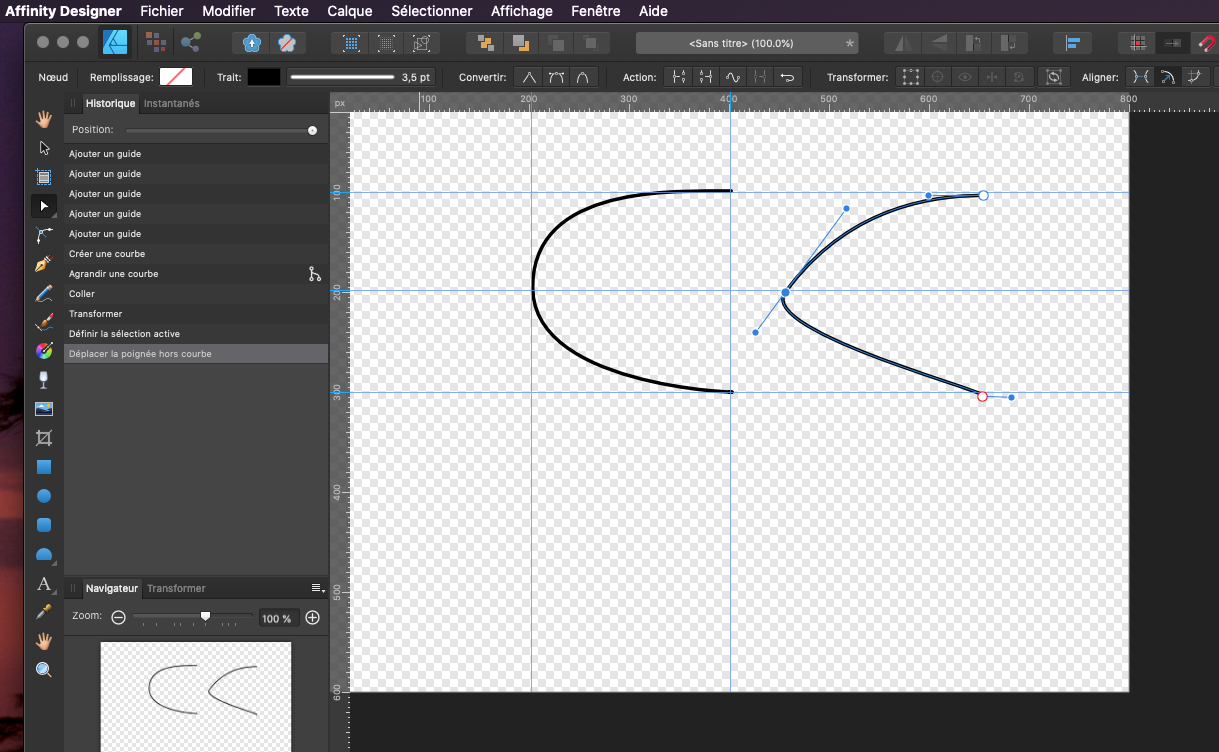Click the document title Sans titre field
This screenshot has height=752, width=1219.
tap(747, 43)
